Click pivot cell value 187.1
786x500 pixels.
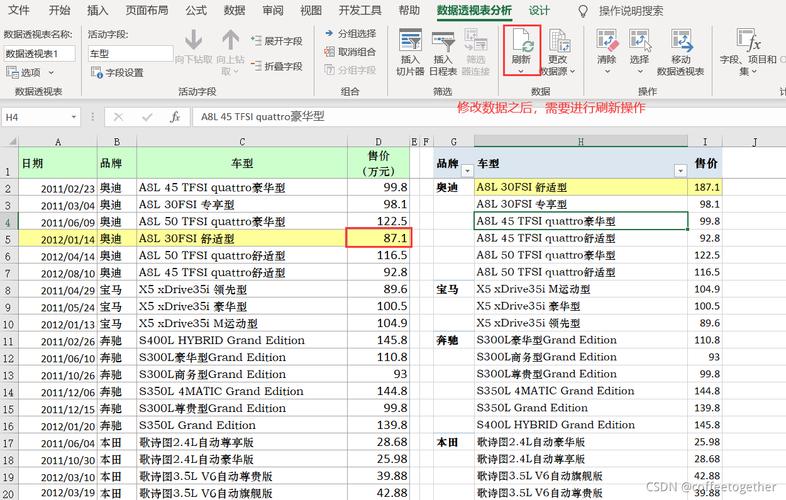tap(705, 187)
